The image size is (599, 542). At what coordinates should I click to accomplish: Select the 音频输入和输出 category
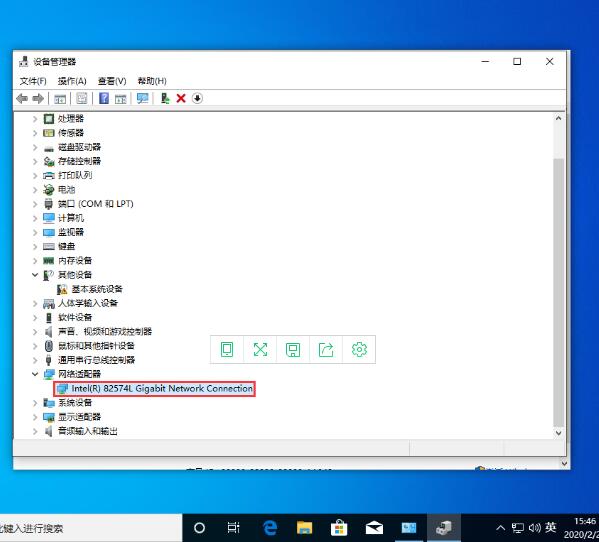(87, 431)
